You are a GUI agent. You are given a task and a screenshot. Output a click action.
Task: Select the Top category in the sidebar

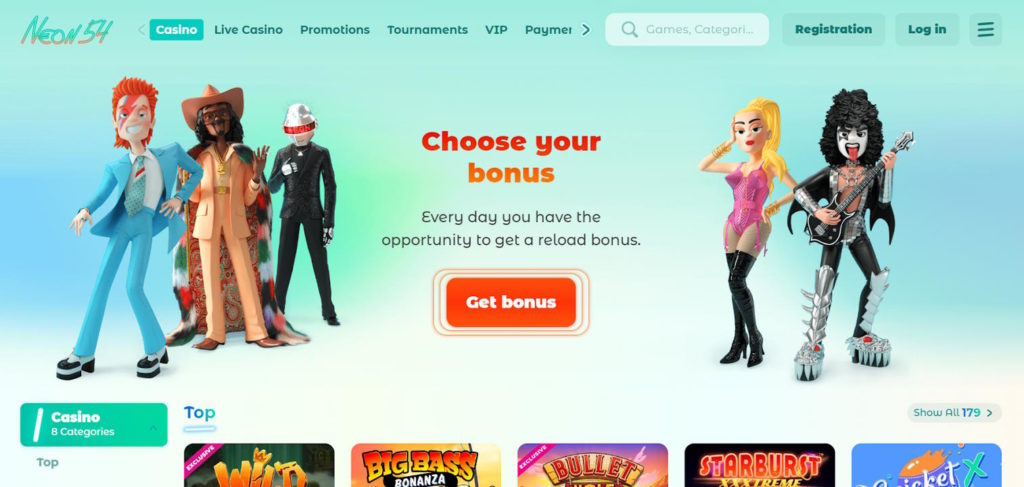tap(47, 462)
